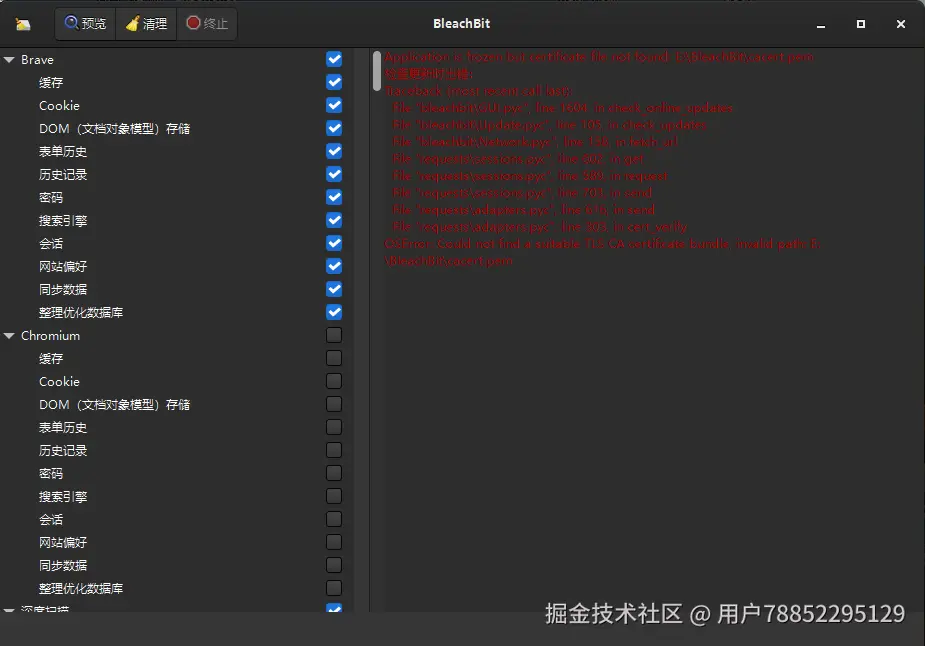Select 密码 under Chromium
925x646 pixels.
click(51, 474)
